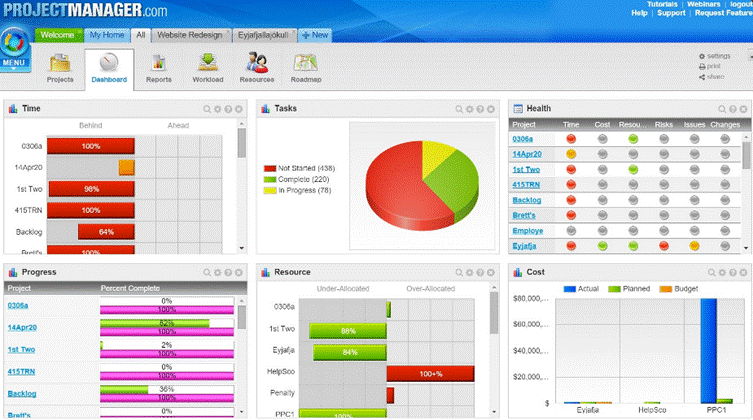This screenshot has height=420, width=753.
Task: Click the Help link in header
Action: [x=639, y=13]
